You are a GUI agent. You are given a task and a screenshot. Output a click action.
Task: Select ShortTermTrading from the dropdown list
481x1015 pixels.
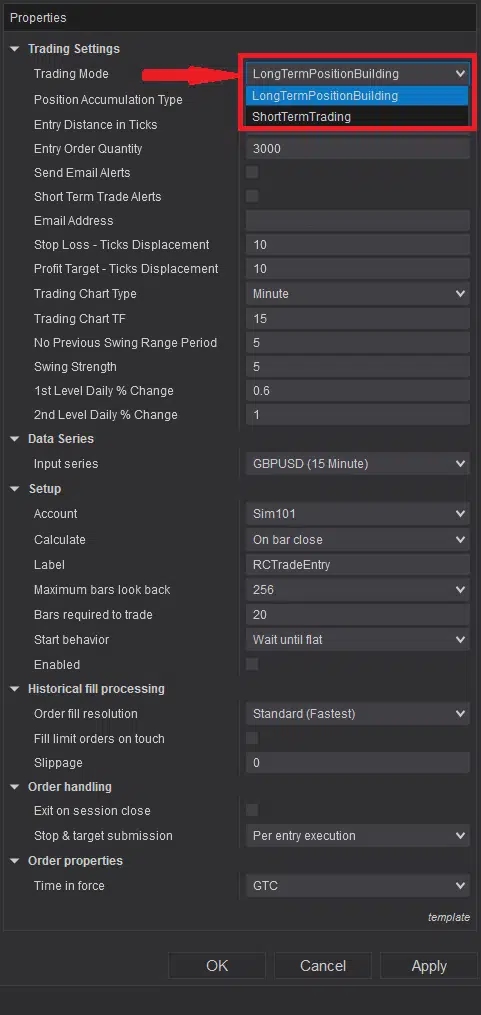pos(357,117)
